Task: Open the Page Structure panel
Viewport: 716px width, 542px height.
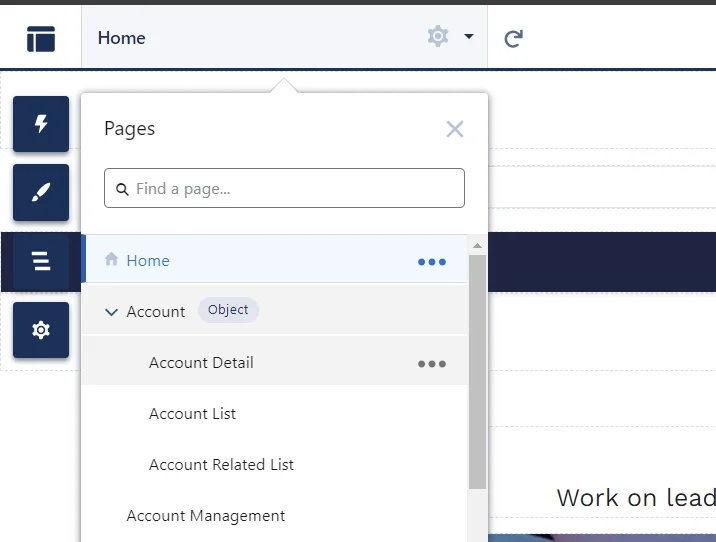Action: point(41,262)
